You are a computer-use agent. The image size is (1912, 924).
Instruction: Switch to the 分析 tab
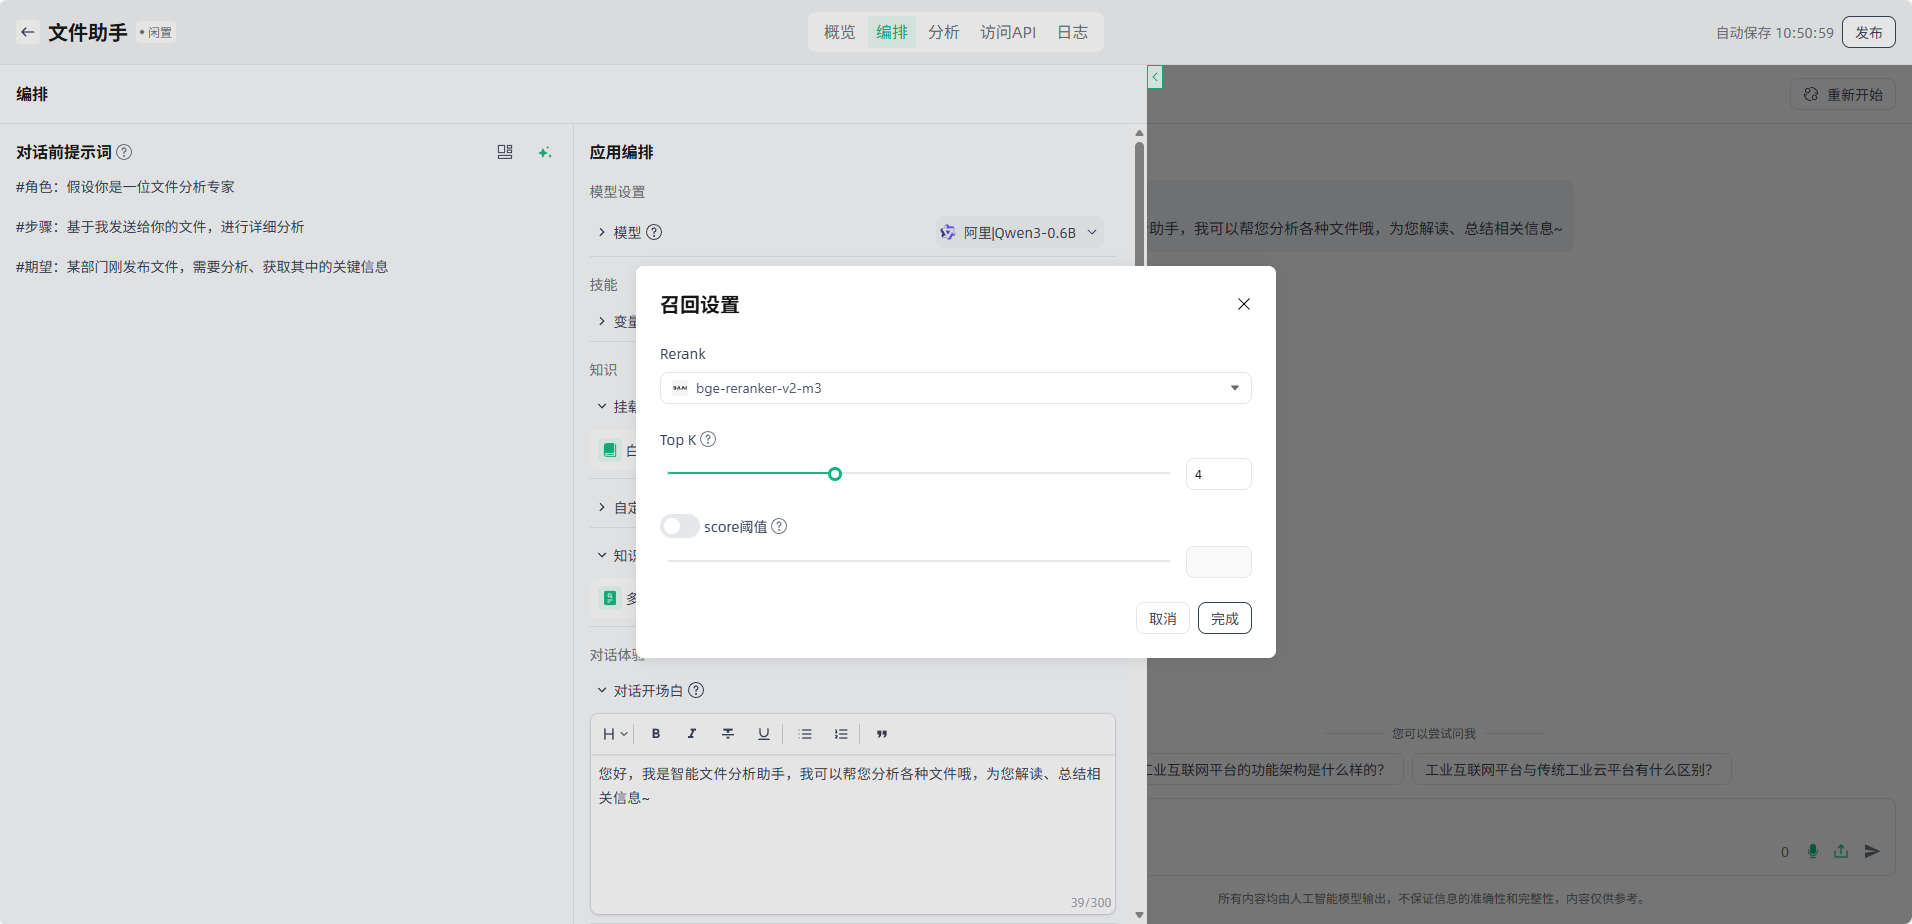click(943, 32)
